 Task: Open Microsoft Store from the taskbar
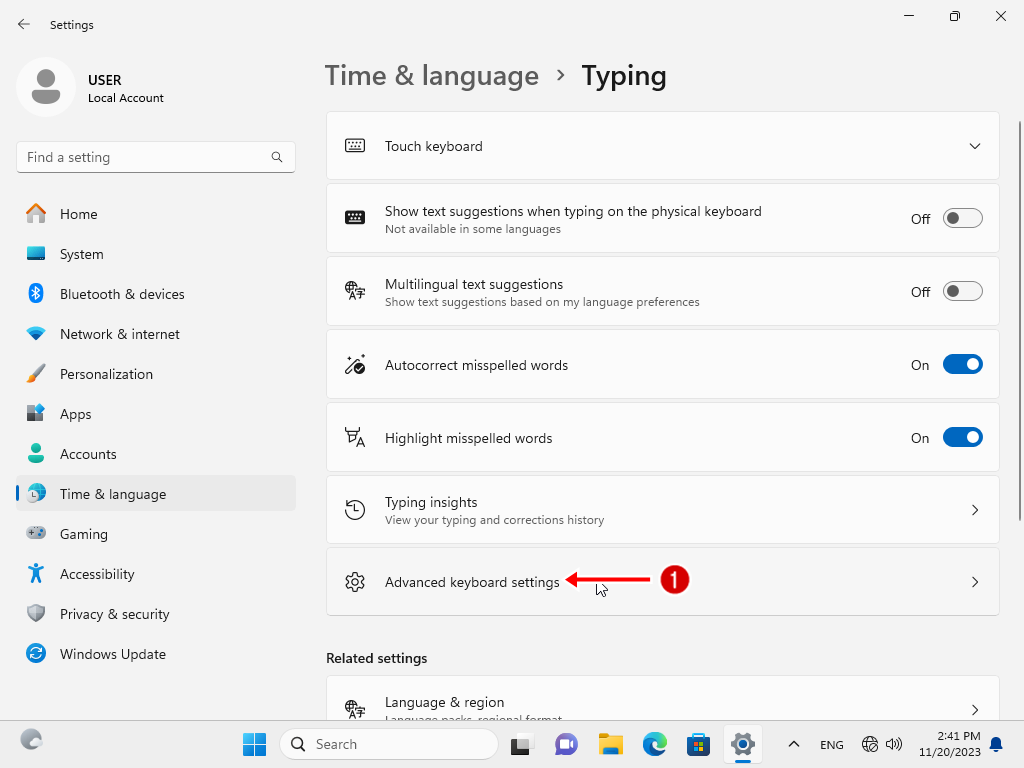pos(698,744)
